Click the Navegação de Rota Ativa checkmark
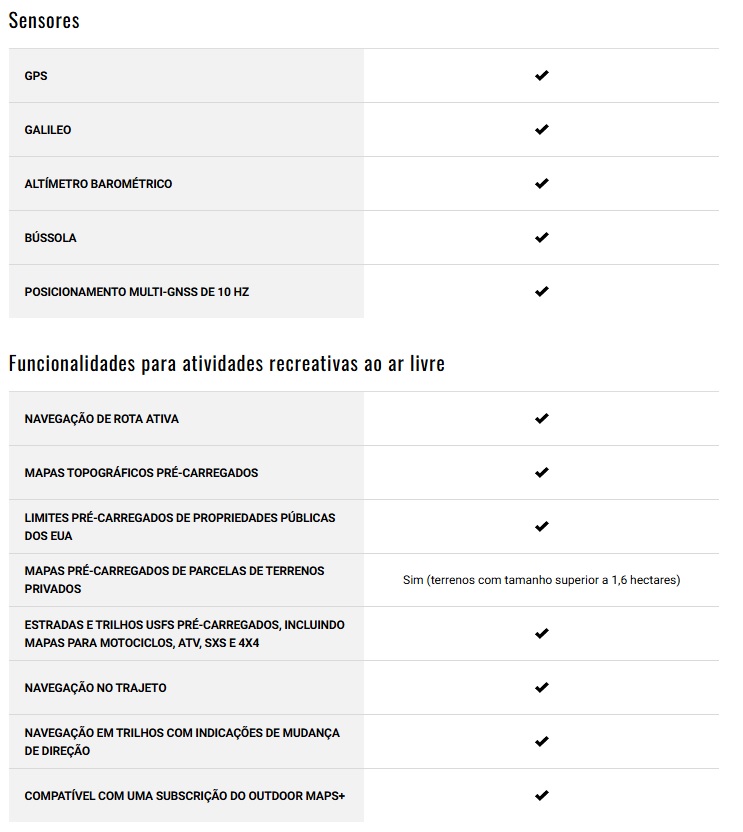 541,419
